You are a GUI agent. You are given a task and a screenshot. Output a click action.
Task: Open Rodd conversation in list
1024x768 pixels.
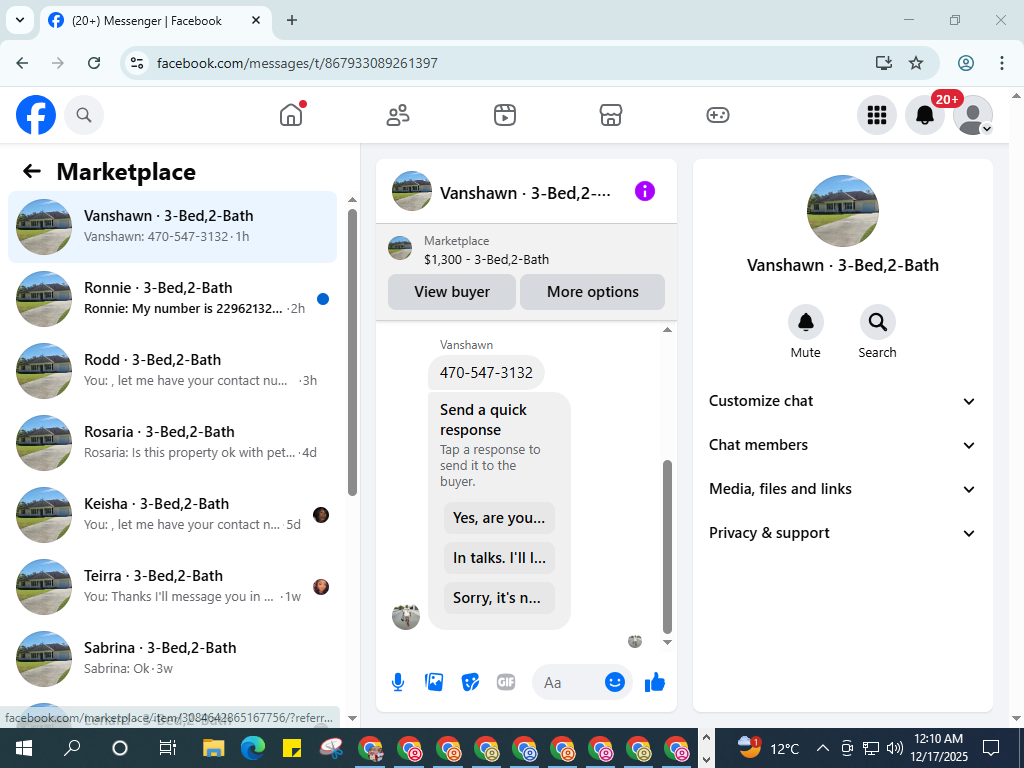[x=172, y=370]
